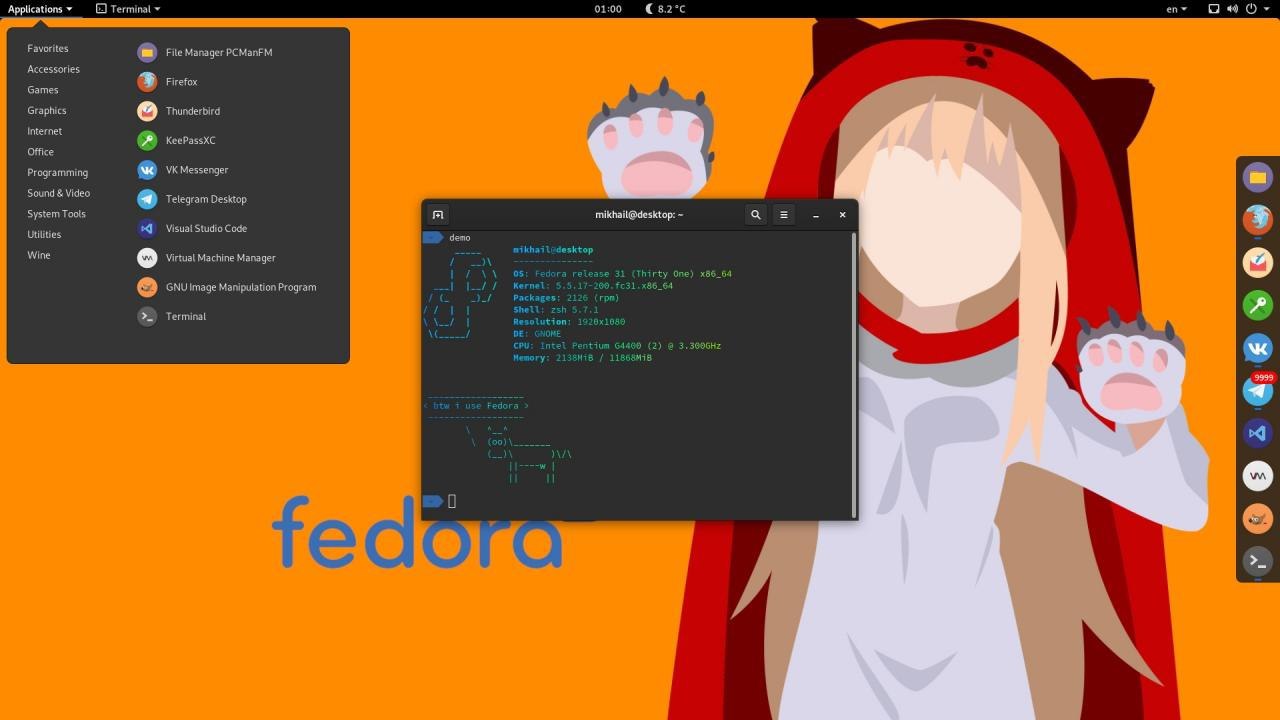Click the terminal title mikhail@desktop: ~
The width and height of the screenshot is (1280, 720).
639,215
